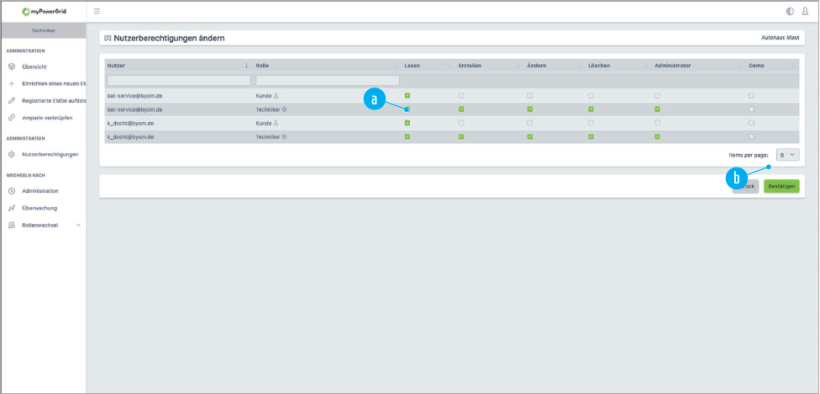The width and height of the screenshot is (820, 394).
Task: Click the hamburger menu icon
Action: click(x=97, y=12)
